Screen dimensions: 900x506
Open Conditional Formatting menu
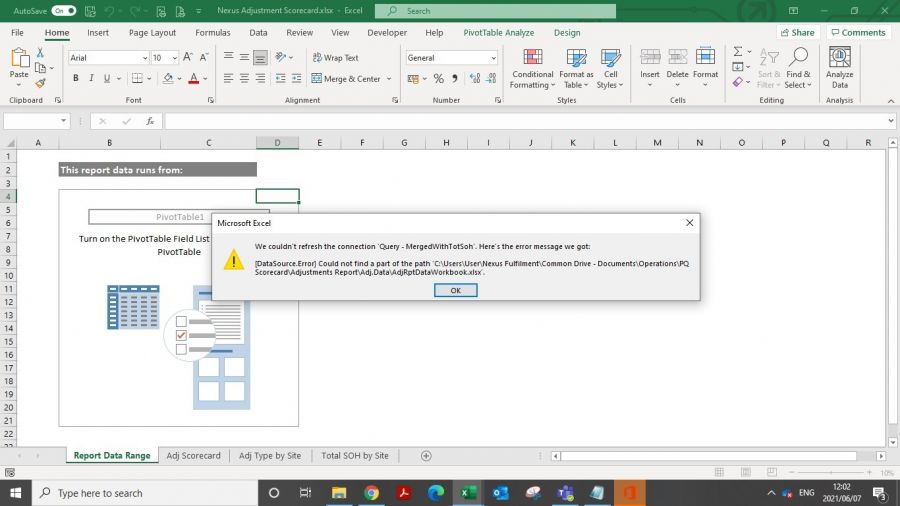point(533,68)
